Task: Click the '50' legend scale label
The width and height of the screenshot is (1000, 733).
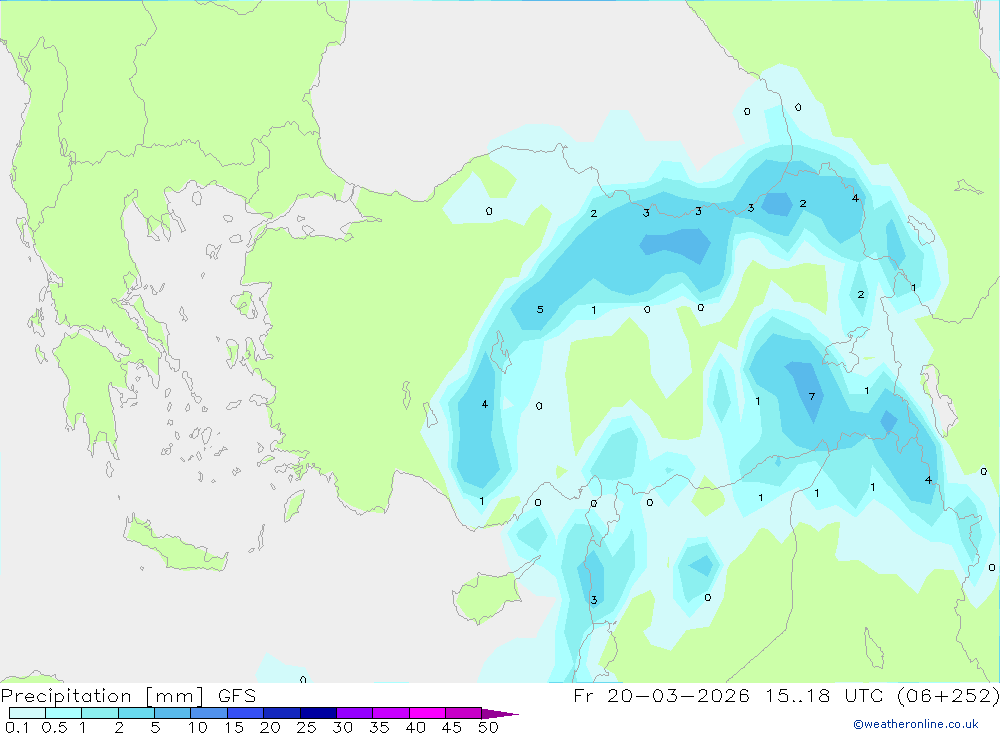Action: point(488,727)
